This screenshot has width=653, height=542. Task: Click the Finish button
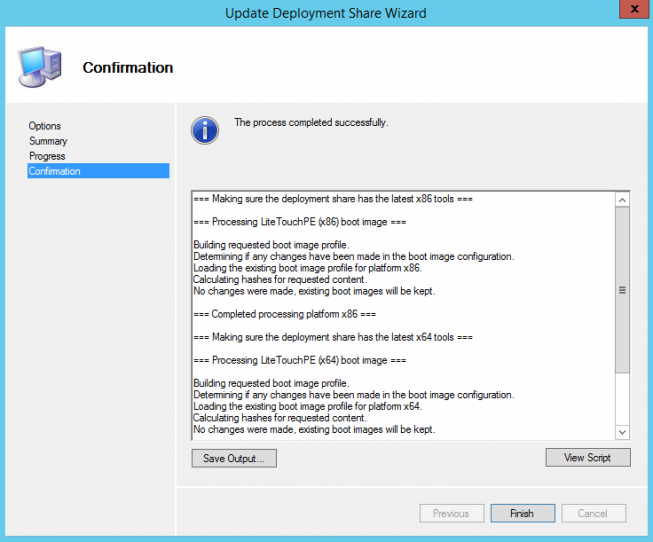[x=523, y=513]
